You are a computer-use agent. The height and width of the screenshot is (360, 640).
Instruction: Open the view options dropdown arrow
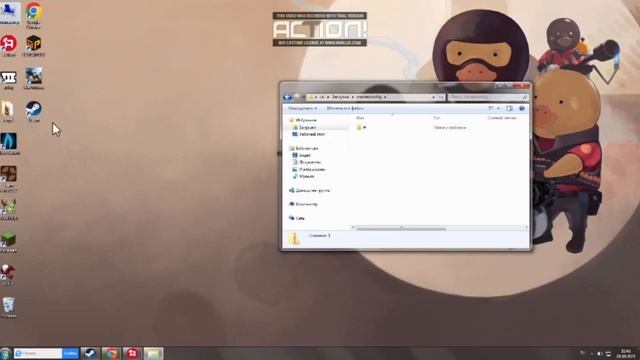coord(498,108)
